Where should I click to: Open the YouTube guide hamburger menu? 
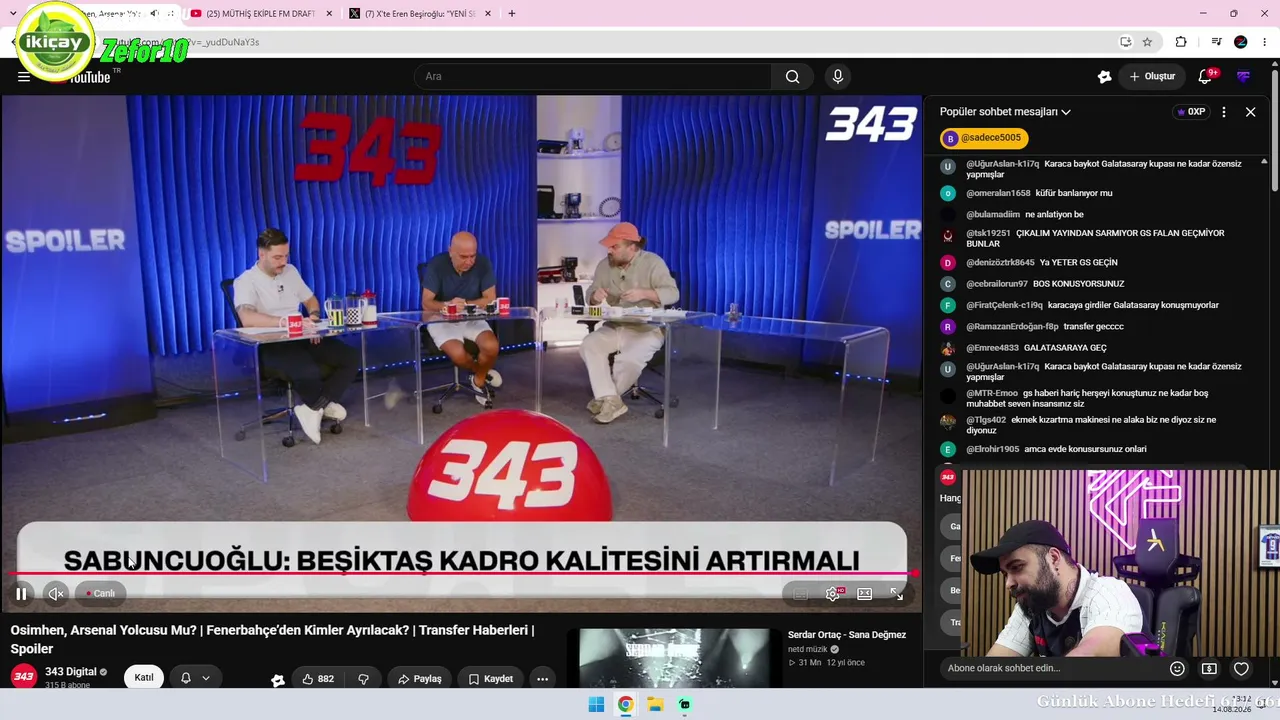24,77
